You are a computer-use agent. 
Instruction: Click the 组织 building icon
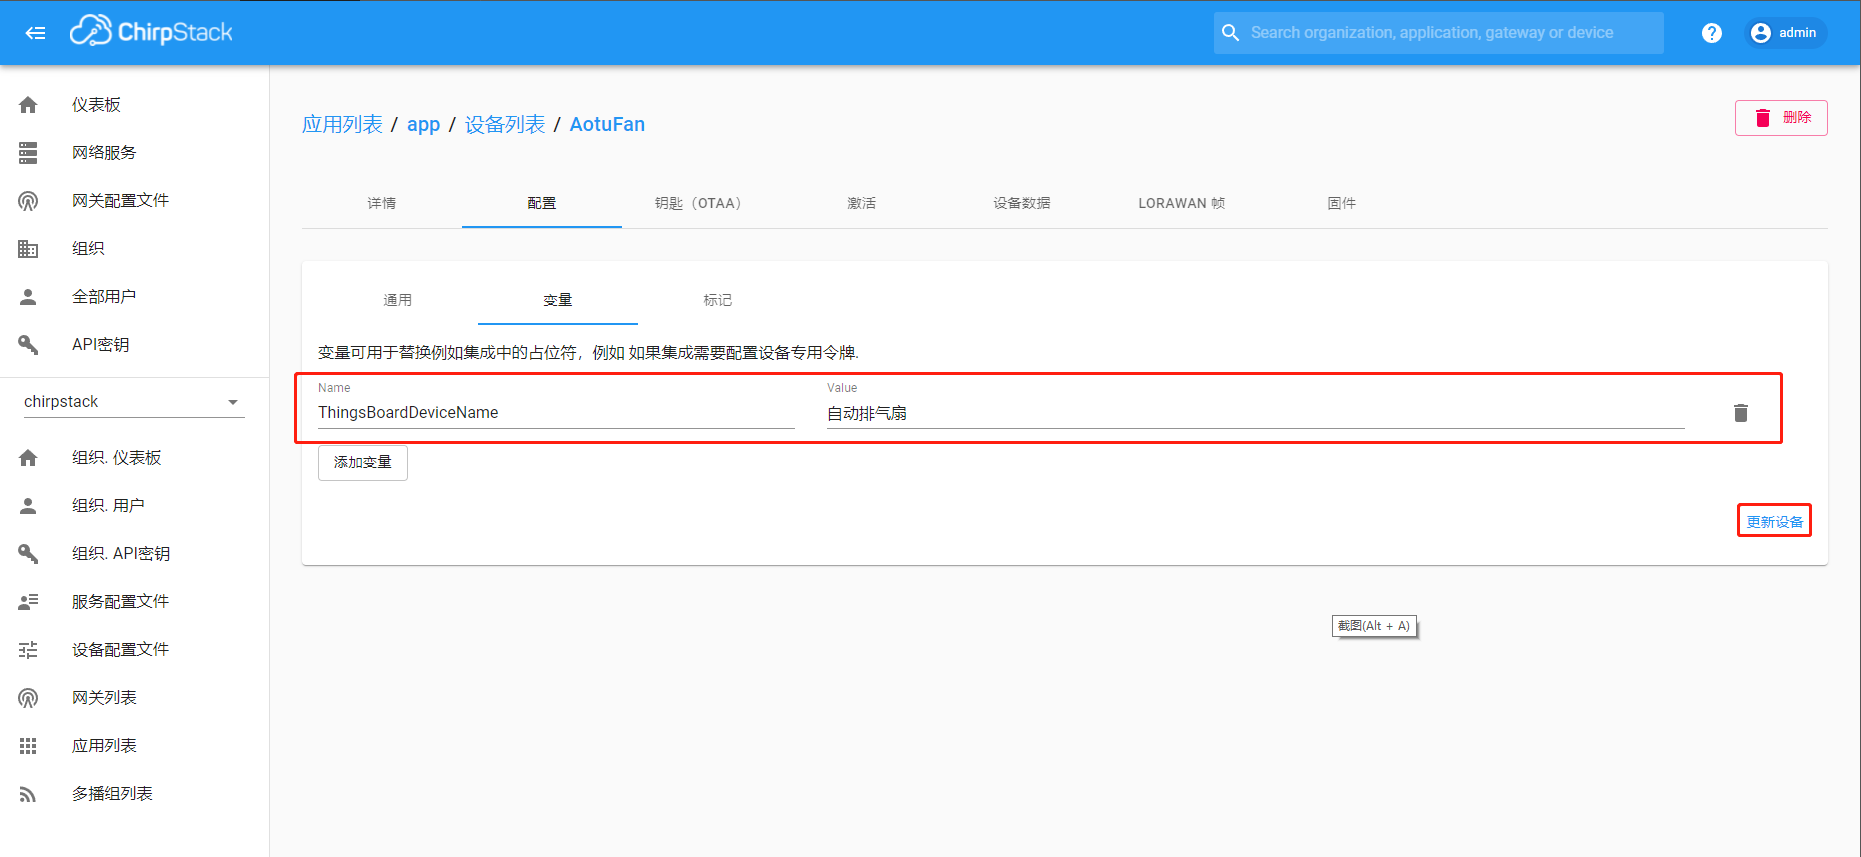click(28, 249)
